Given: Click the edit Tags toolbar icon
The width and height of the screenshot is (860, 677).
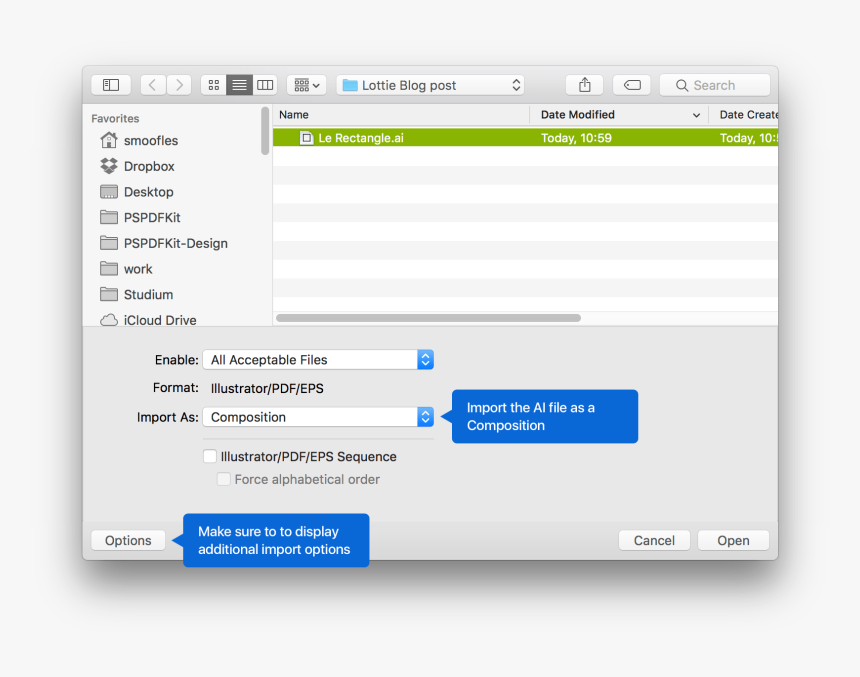Looking at the screenshot, I should point(632,85).
